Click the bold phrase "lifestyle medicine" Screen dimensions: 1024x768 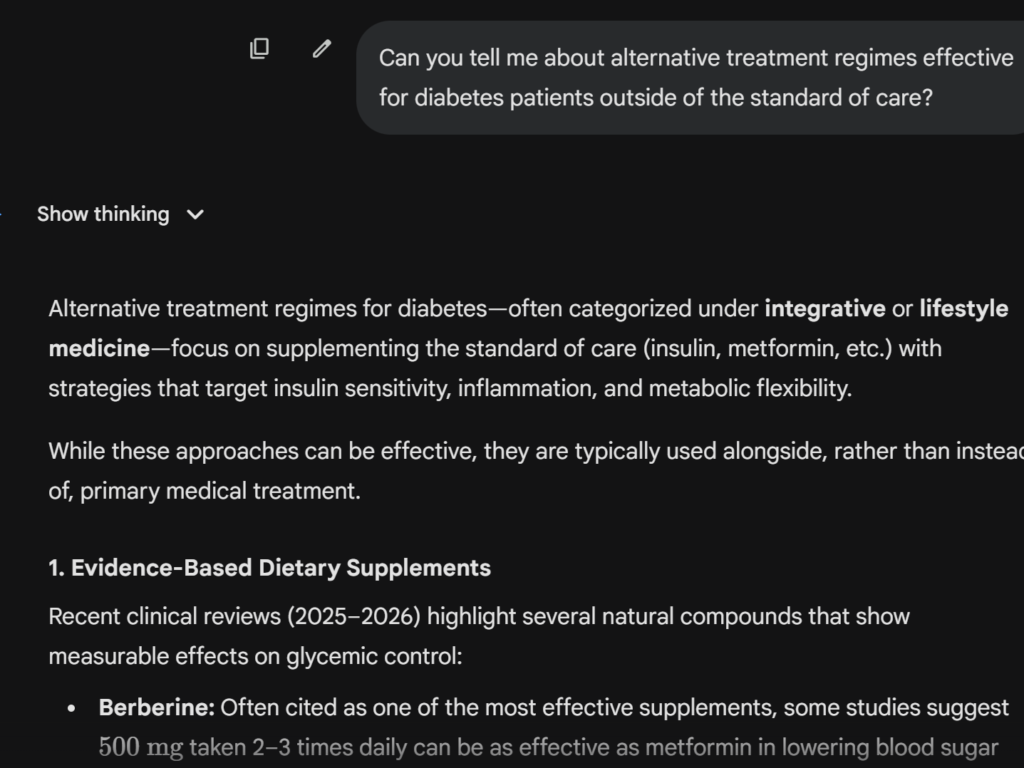(963, 309)
